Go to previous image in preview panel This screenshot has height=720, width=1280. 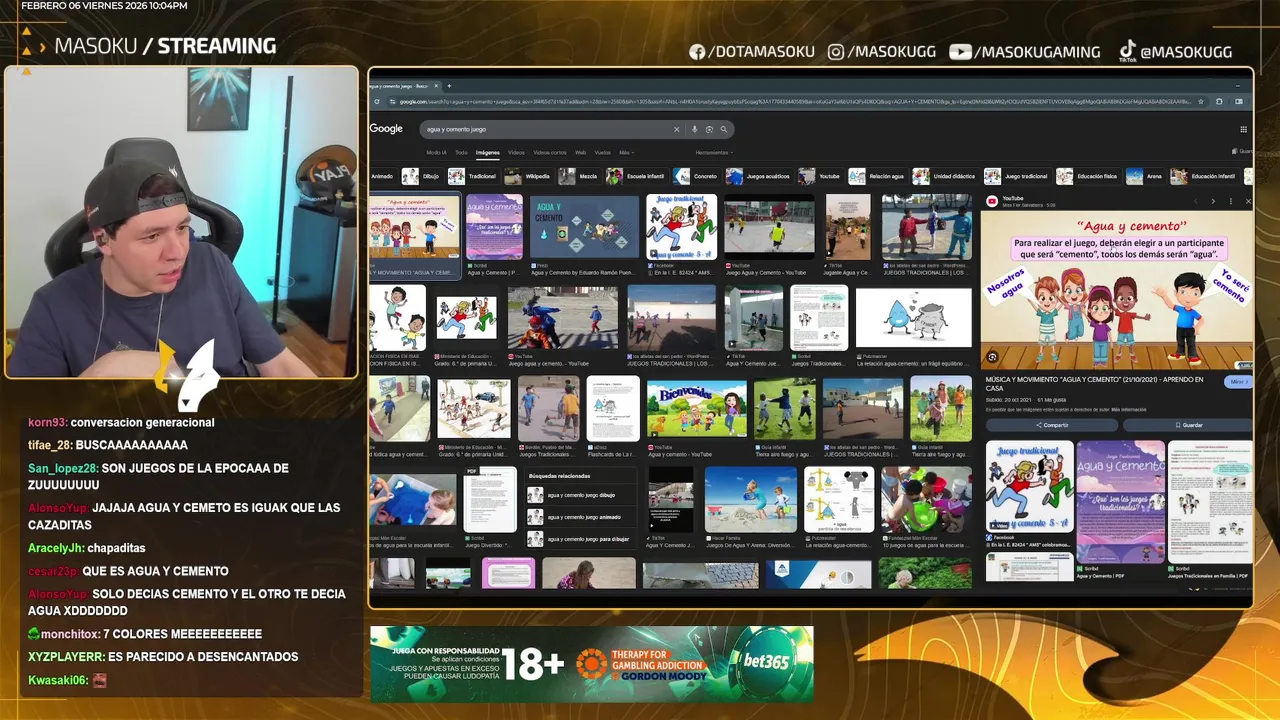[1197, 201]
